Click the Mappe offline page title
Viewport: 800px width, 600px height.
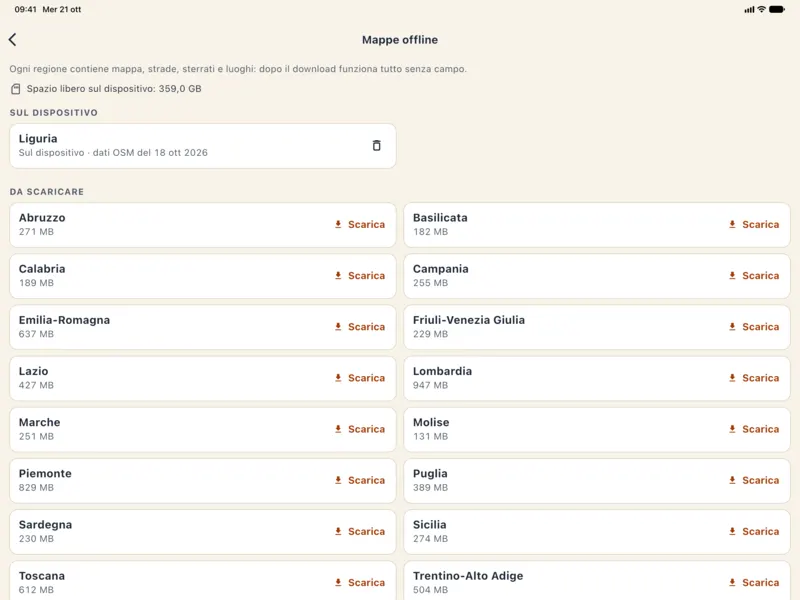(x=400, y=40)
